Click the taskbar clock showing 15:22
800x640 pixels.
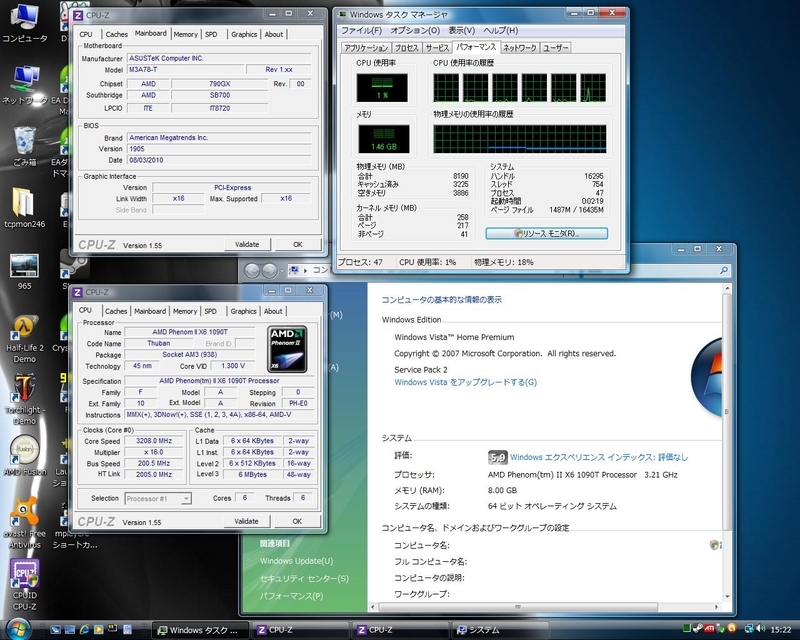tap(781, 630)
